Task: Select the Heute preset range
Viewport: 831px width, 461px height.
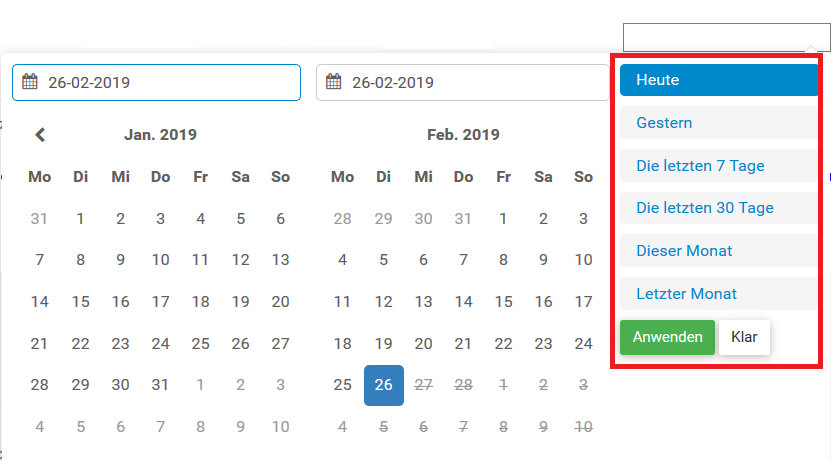Action: click(718, 80)
